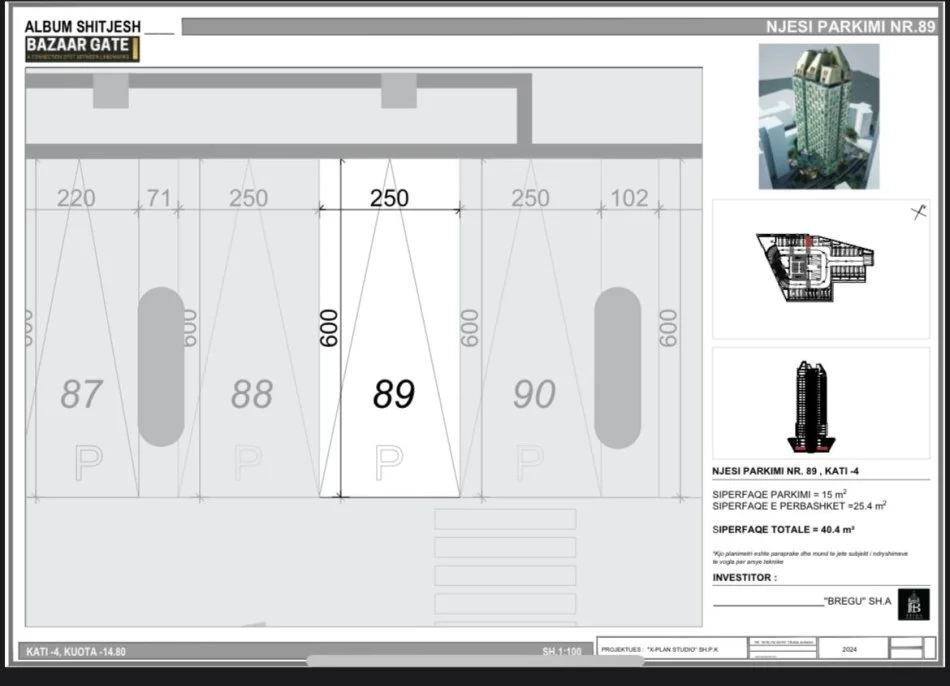
Task: Click the KATI -4, KUOTA -14.80 label
Action: (x=76, y=652)
